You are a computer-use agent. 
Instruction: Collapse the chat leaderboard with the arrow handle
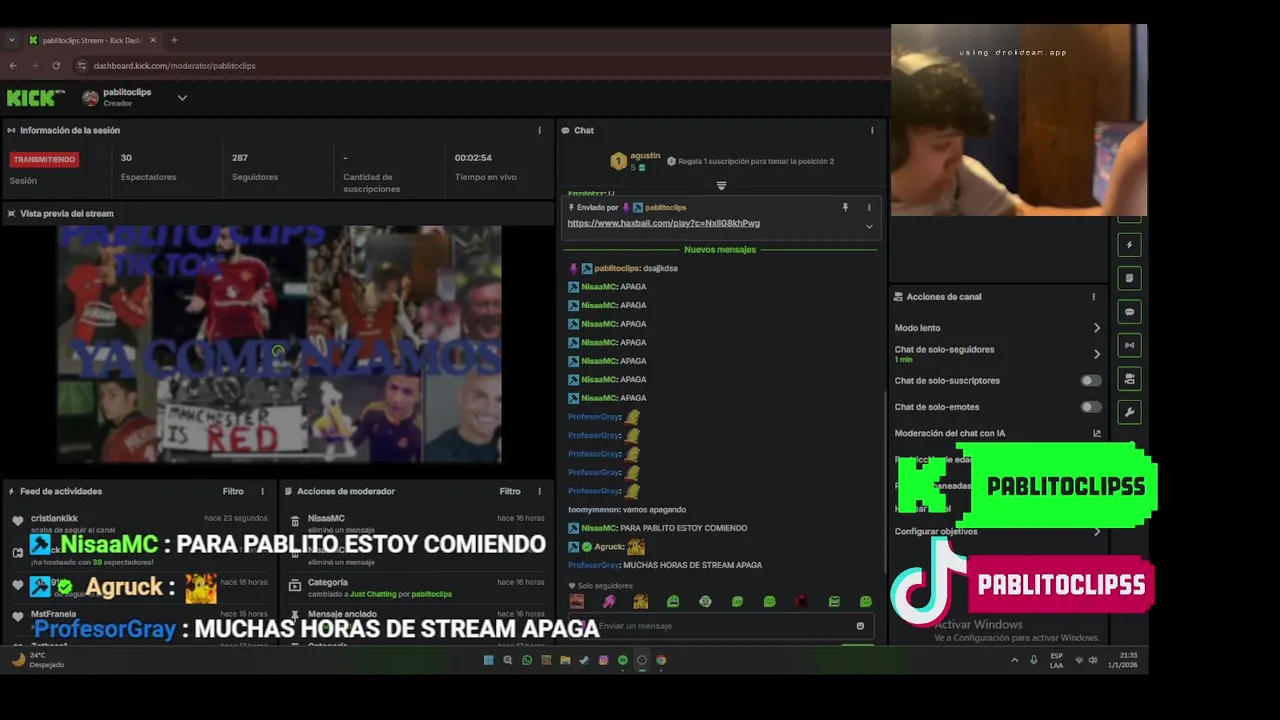pyautogui.click(x=721, y=185)
